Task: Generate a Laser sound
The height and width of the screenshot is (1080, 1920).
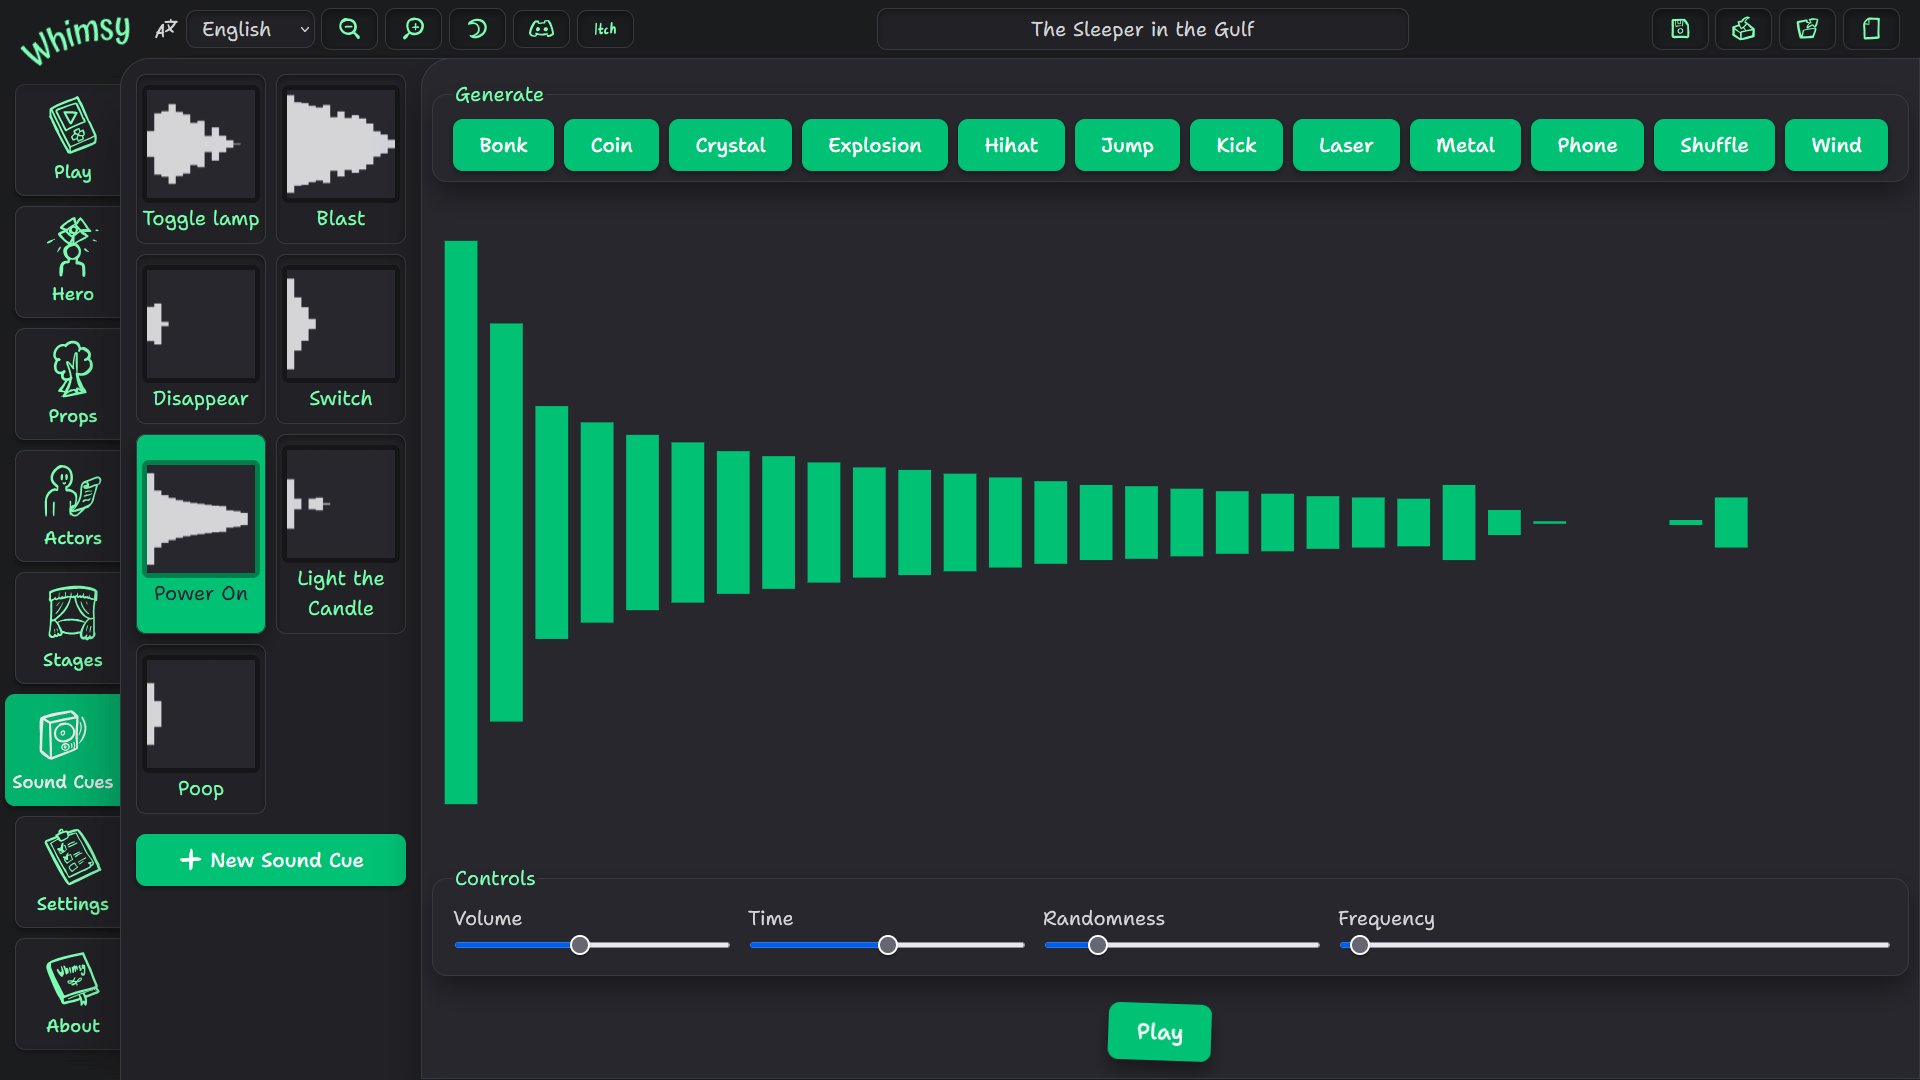Action: (1345, 145)
